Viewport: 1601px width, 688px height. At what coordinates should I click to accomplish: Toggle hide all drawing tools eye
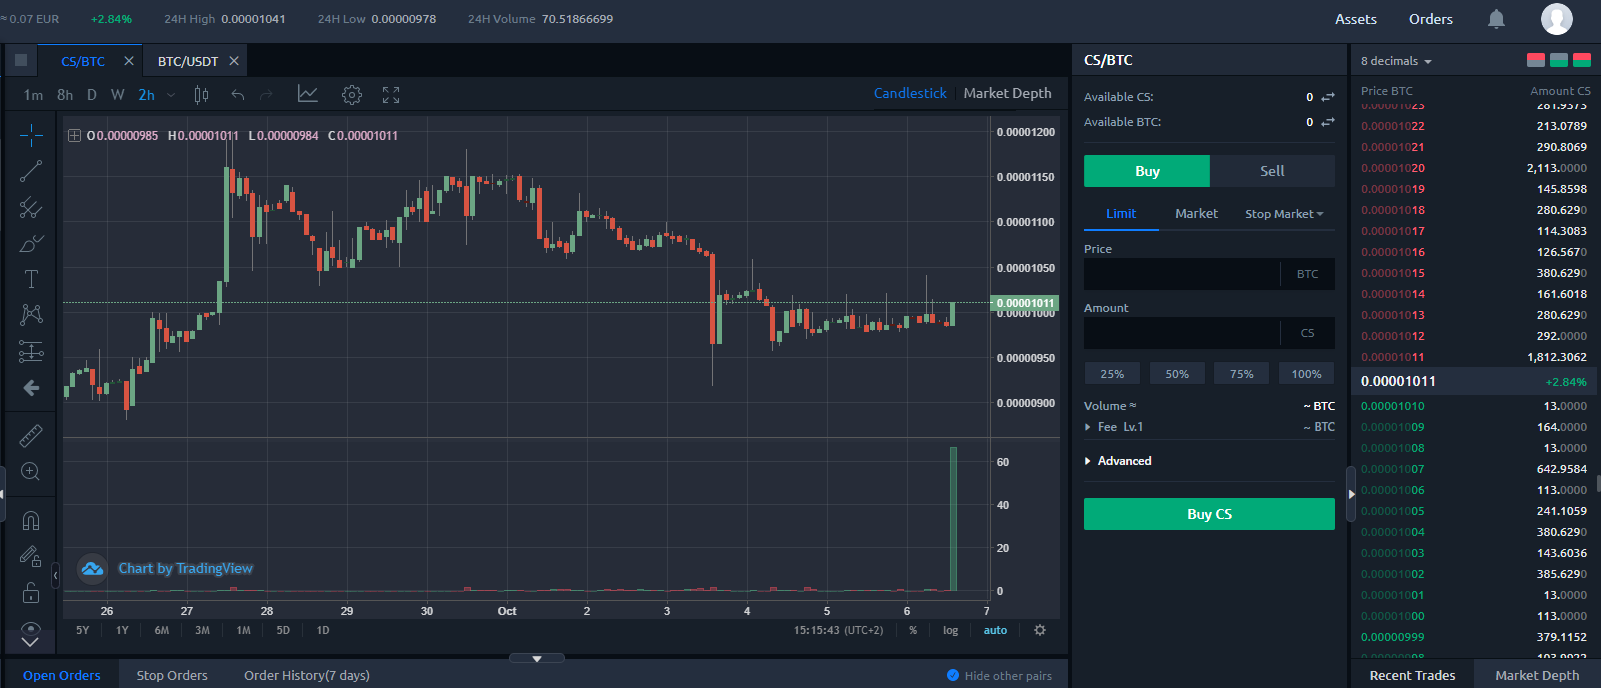pyautogui.click(x=31, y=629)
